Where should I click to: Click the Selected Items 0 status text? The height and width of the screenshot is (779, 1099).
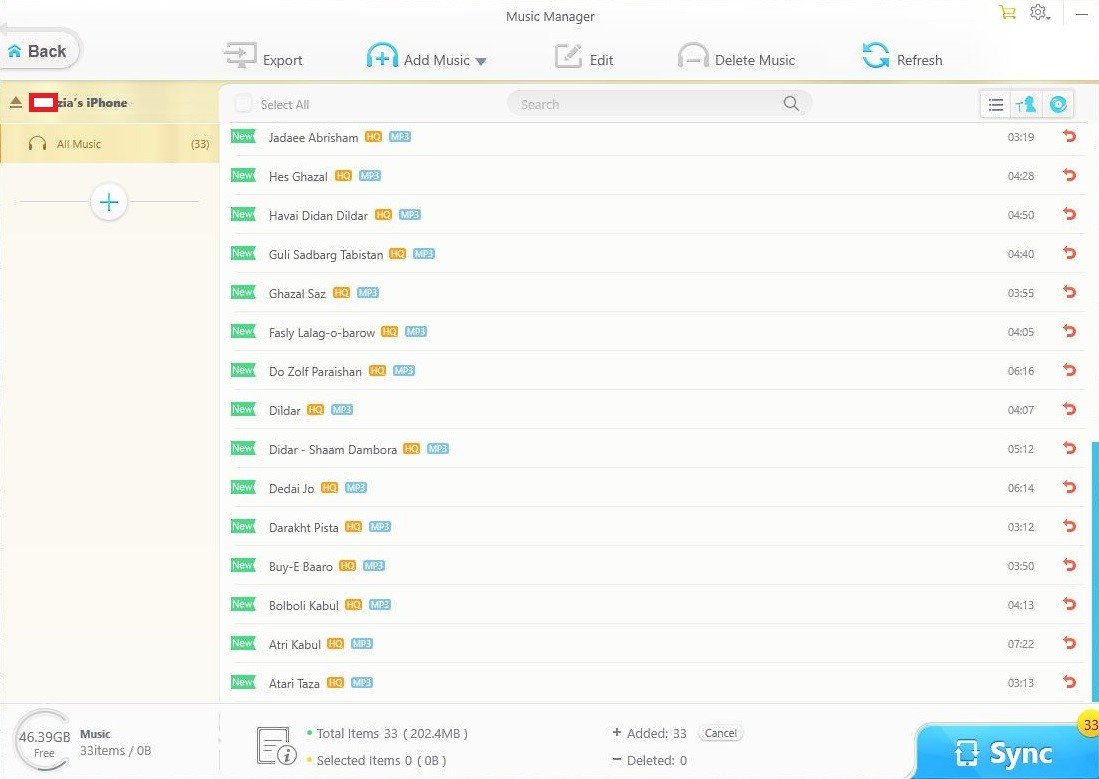pyautogui.click(x=381, y=760)
